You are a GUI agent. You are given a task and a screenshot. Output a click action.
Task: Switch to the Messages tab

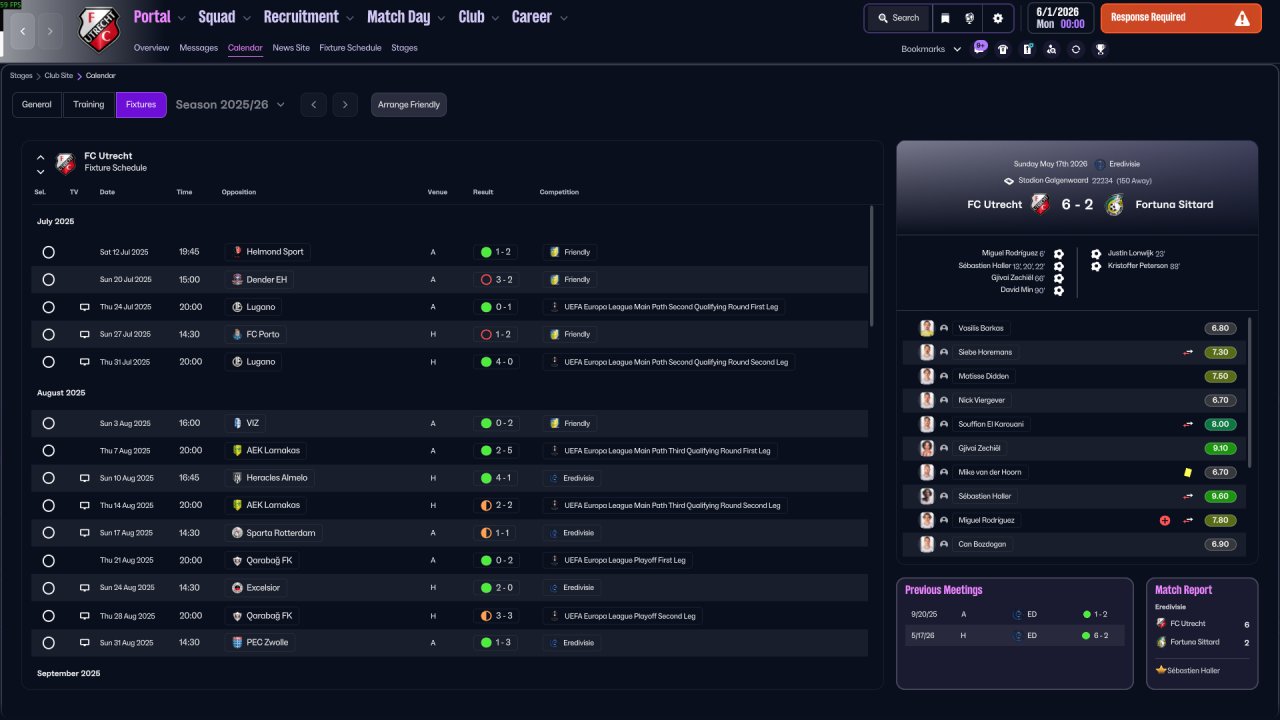point(198,48)
